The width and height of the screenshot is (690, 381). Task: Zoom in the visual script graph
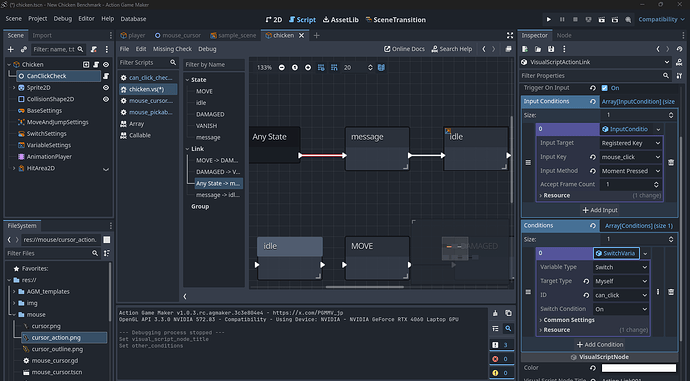click(308, 67)
